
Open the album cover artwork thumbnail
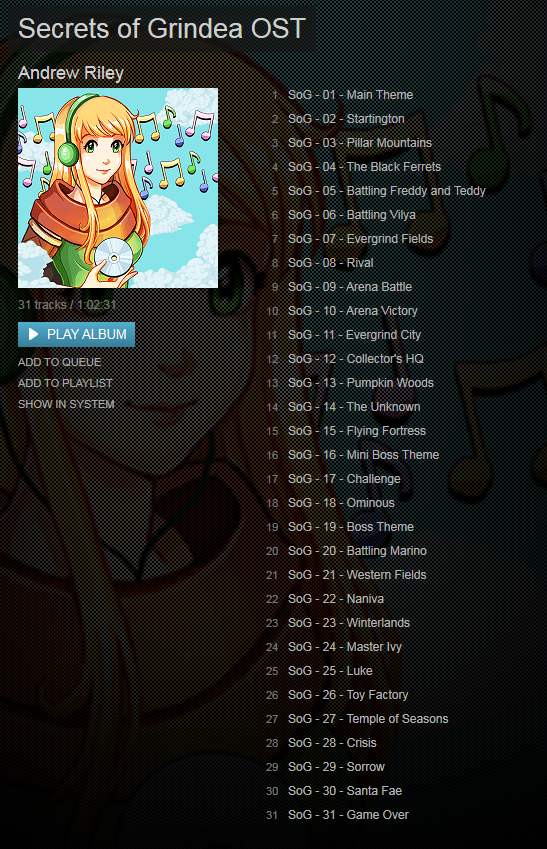118,188
